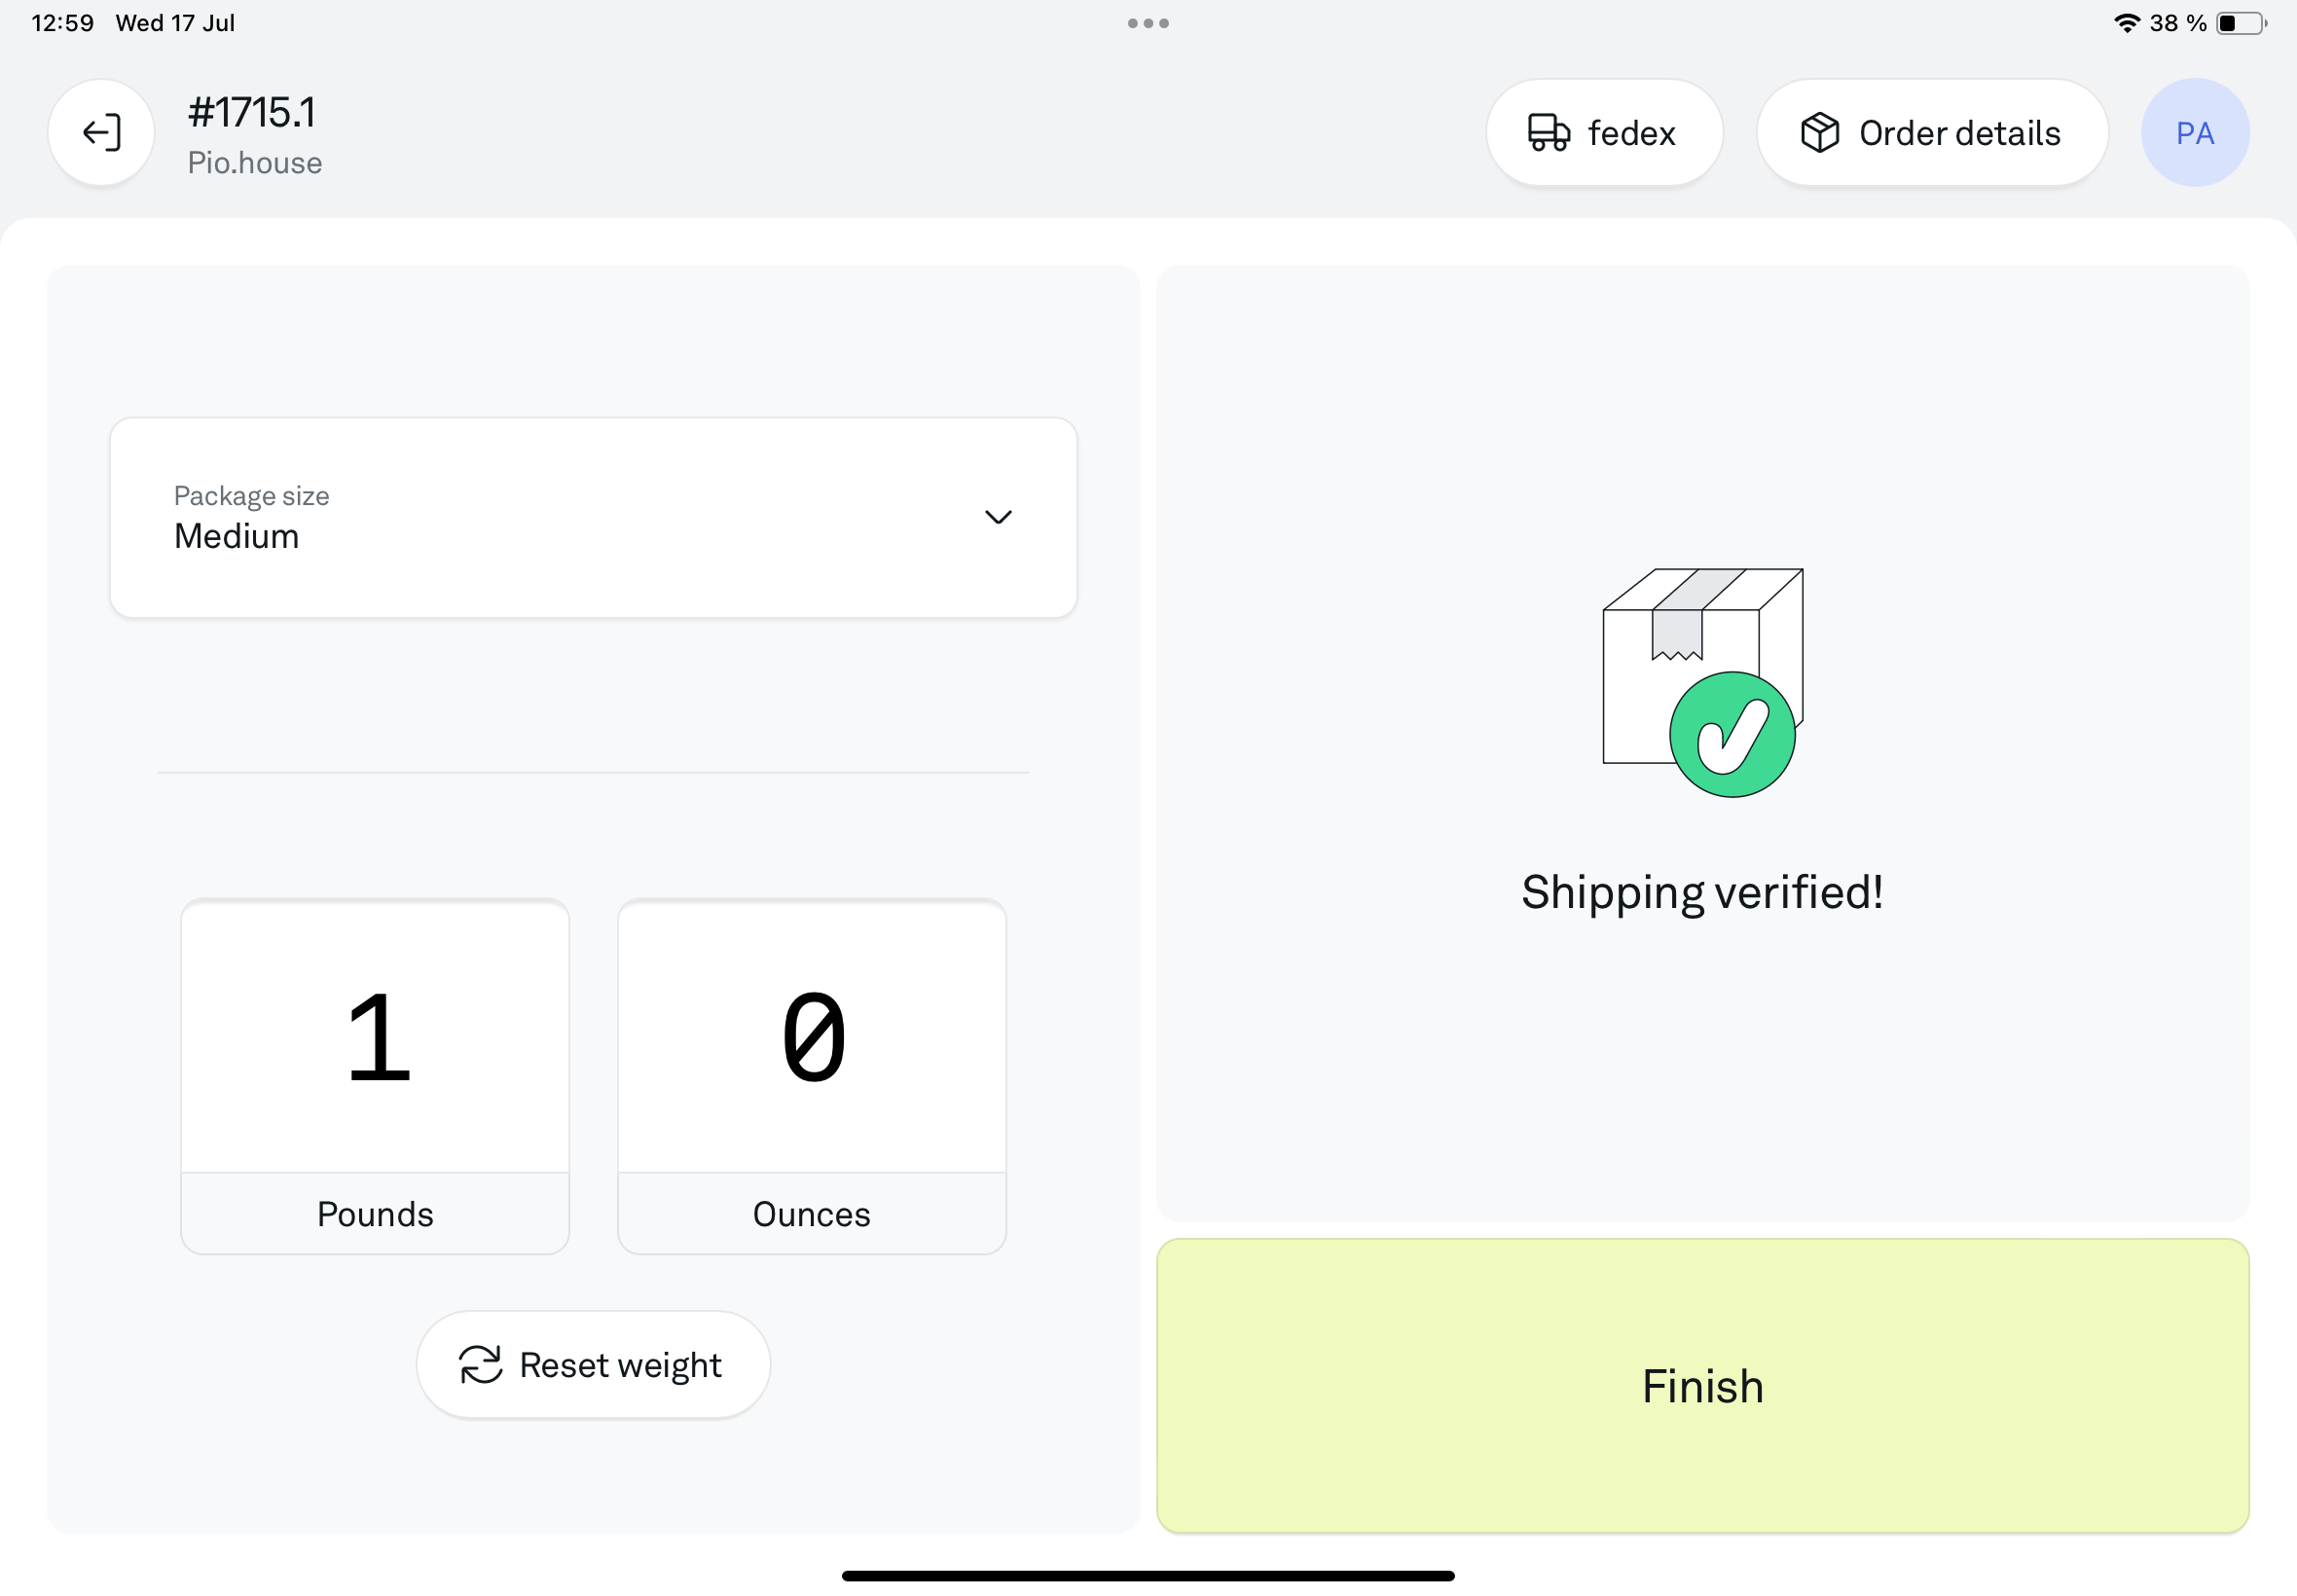Tap the battery indicator icon
Image resolution: width=2297 pixels, height=1596 pixels.
pyautogui.click(x=2240, y=23)
